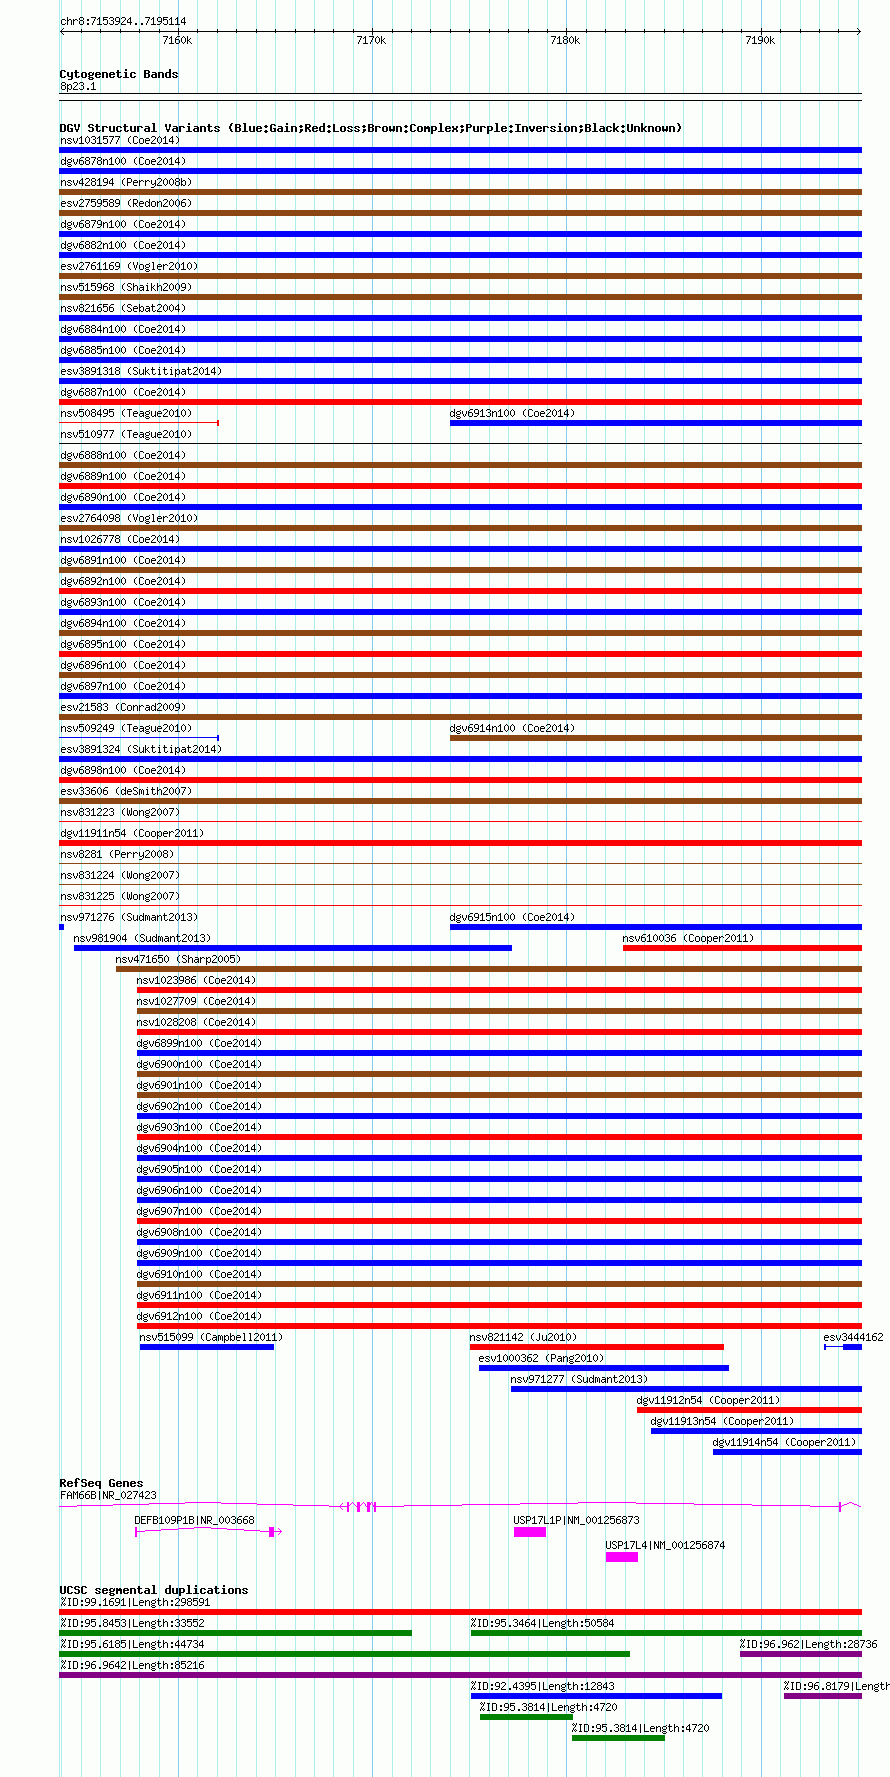
Task: Click the RefSeq Genes track title
Action: [101, 1483]
